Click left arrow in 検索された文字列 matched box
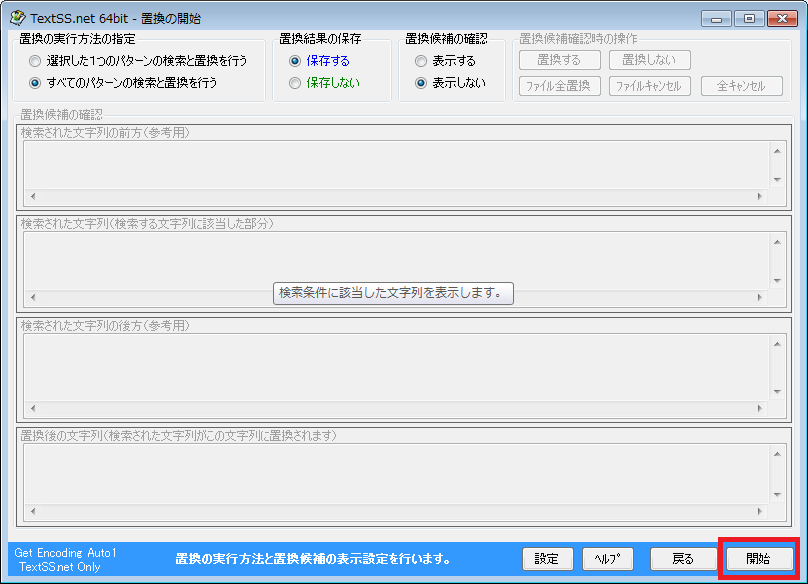Screen dimensions: 808x584 click(x=33, y=297)
